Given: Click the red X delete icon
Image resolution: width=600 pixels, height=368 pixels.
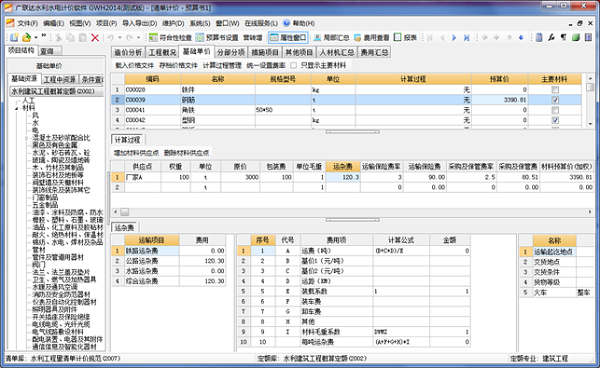Looking at the screenshot, I should click(x=95, y=37).
